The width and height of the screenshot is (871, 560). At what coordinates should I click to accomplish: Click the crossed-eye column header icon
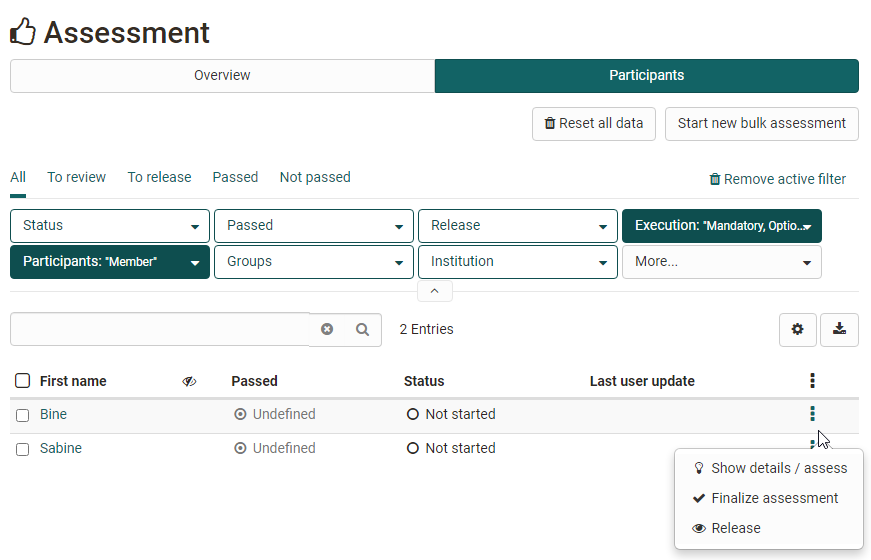click(x=189, y=381)
